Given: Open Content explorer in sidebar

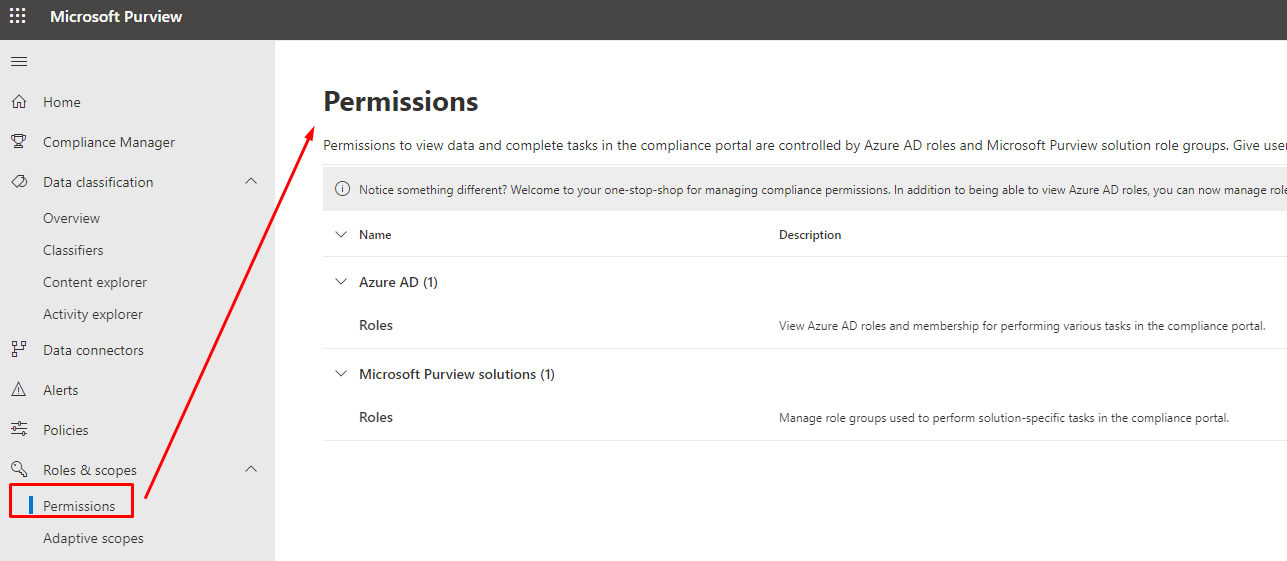Looking at the screenshot, I should [x=95, y=282].
